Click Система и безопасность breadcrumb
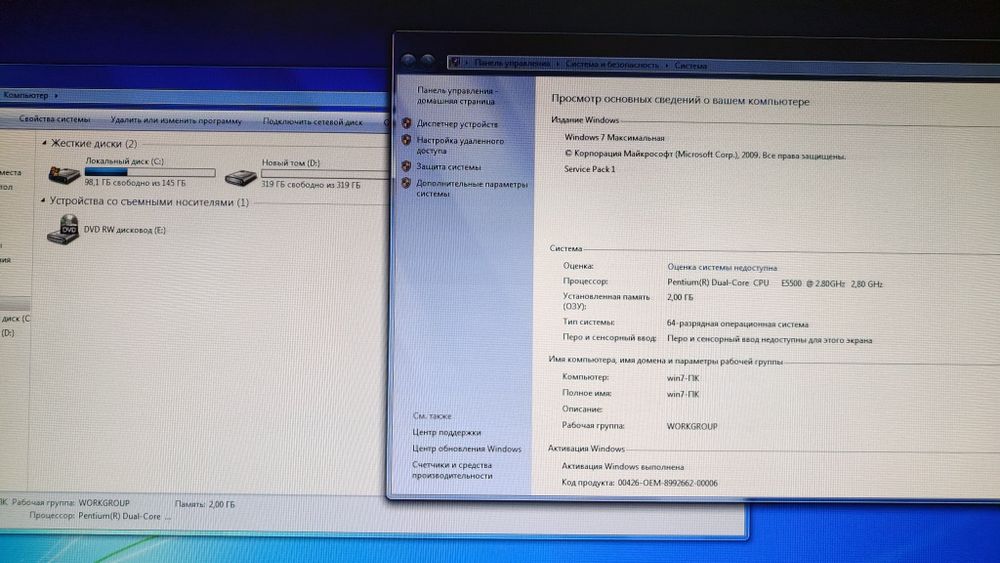The height and width of the screenshot is (563, 1000). [x=612, y=64]
